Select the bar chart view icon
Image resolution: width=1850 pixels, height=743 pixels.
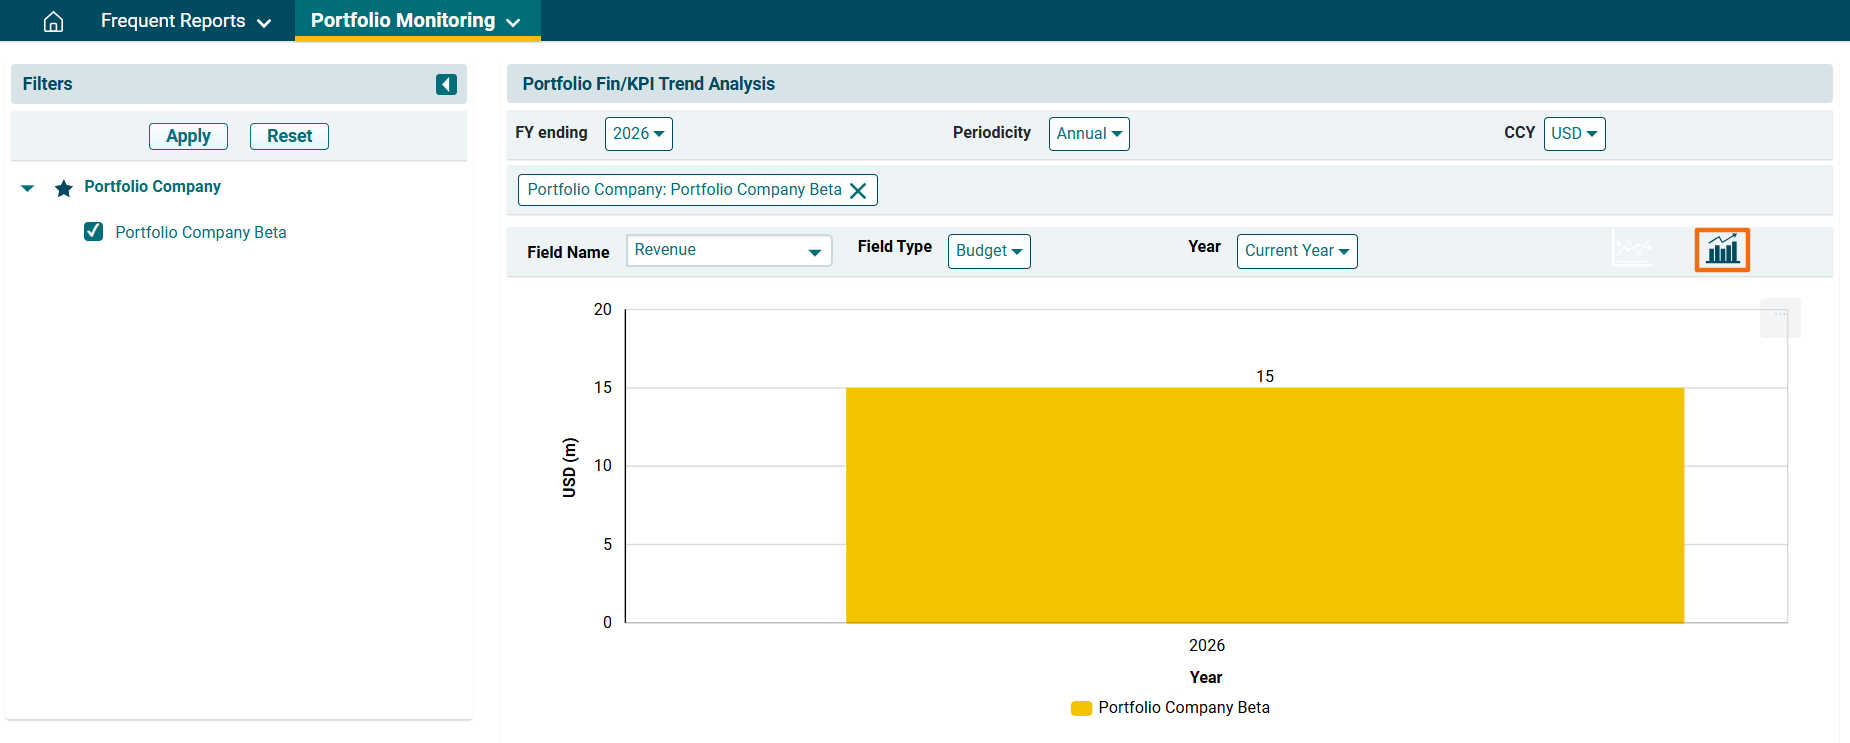click(1722, 250)
